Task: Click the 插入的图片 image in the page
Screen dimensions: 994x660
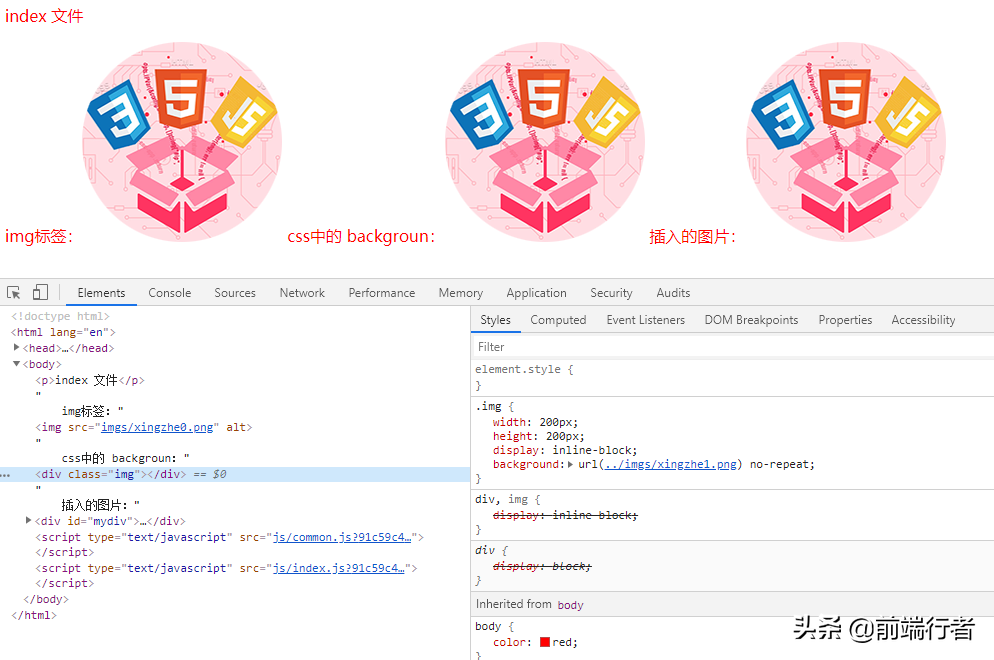Action: point(846,142)
